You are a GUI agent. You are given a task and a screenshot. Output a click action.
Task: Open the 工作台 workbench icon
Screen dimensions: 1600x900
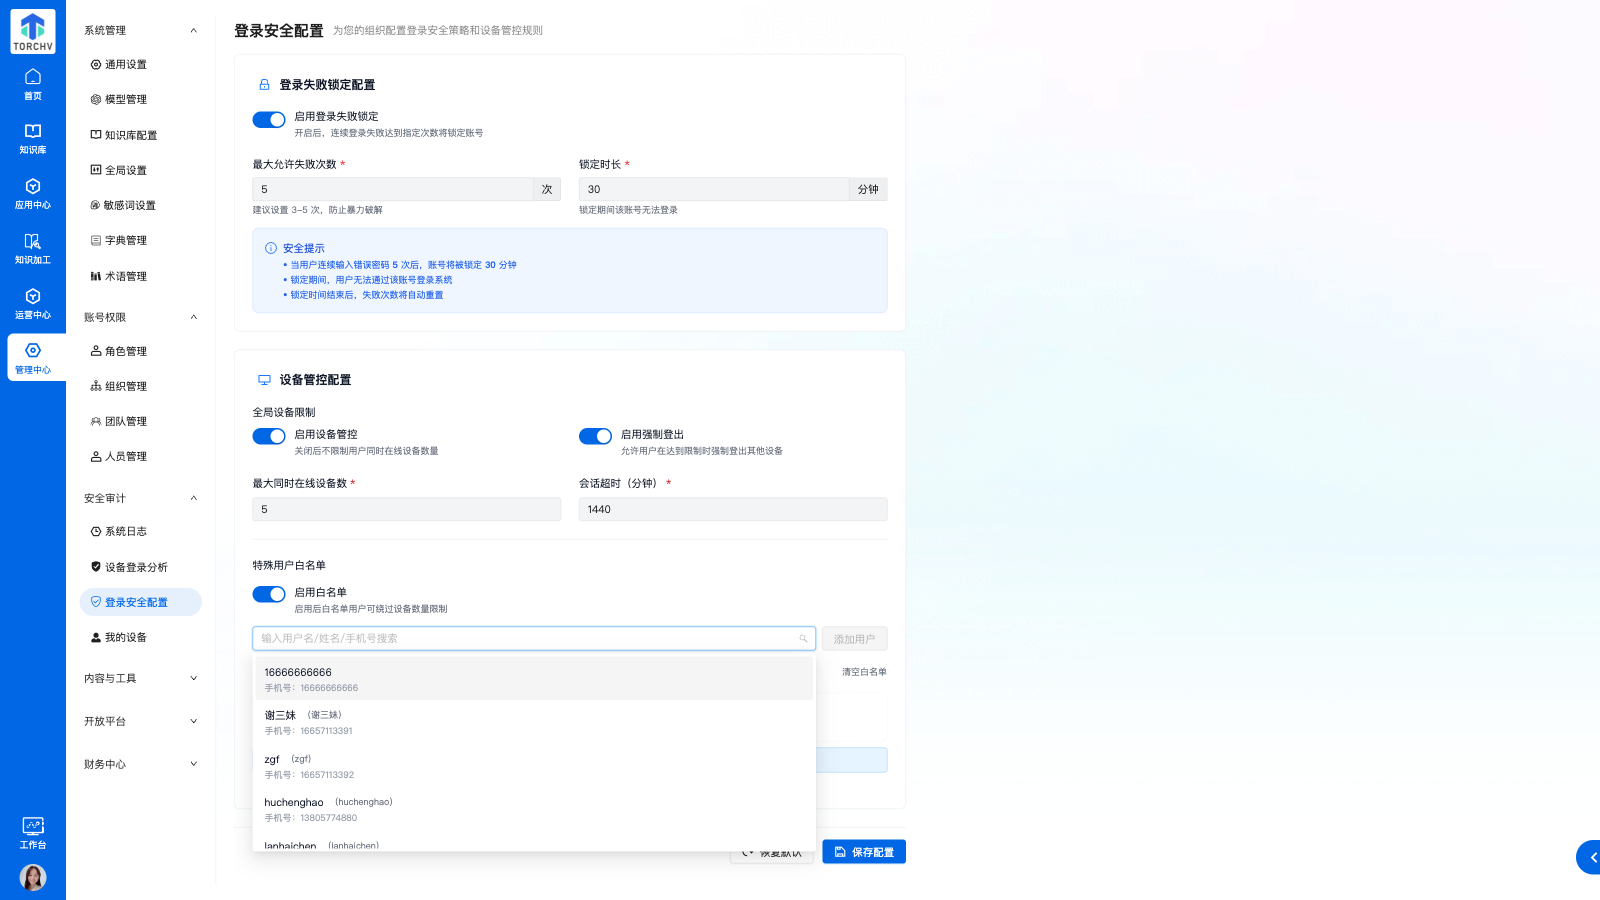point(32,832)
